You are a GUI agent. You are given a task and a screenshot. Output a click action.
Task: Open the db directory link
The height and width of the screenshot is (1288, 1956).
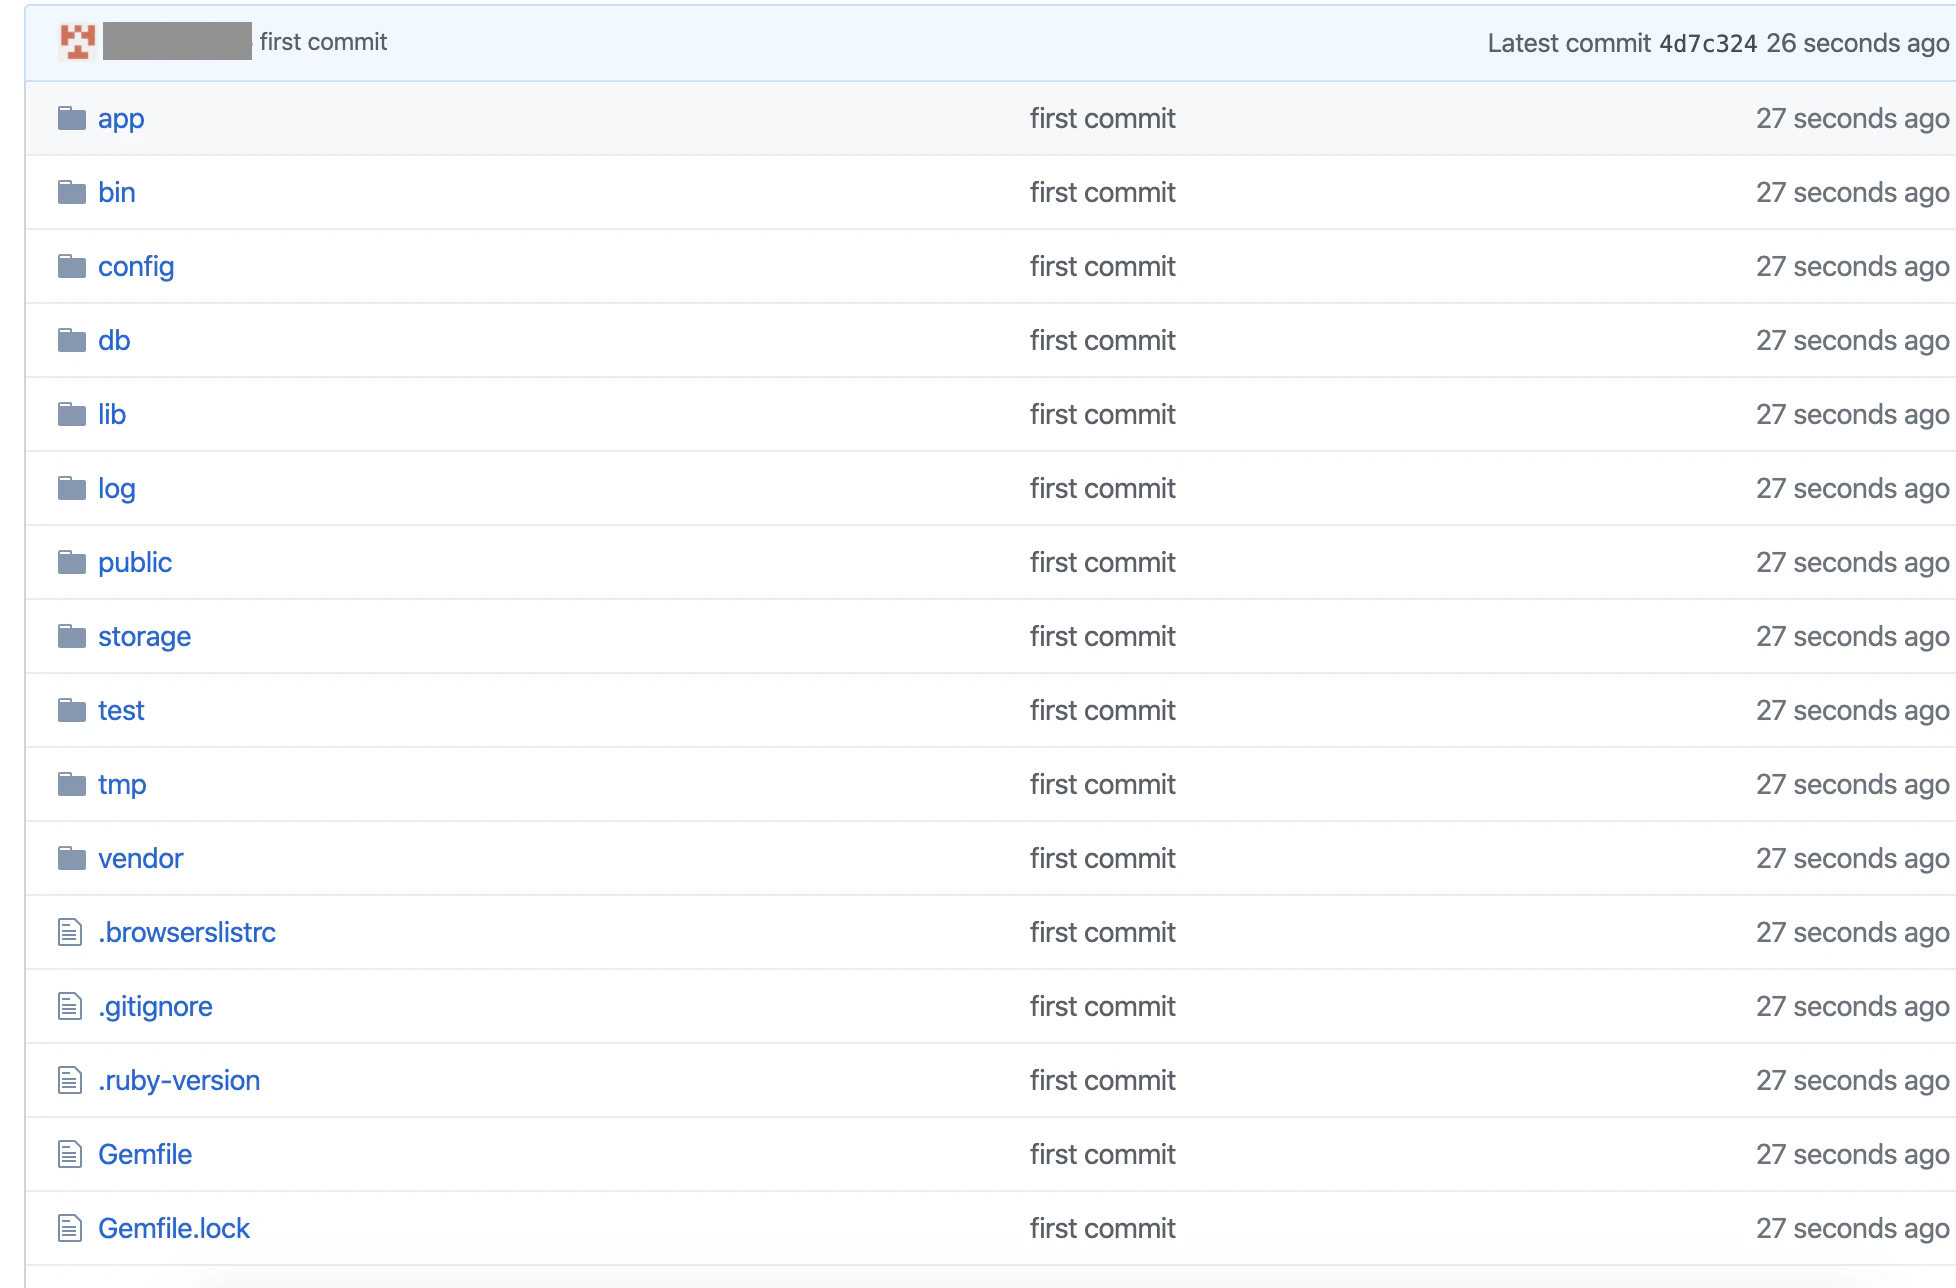point(114,340)
